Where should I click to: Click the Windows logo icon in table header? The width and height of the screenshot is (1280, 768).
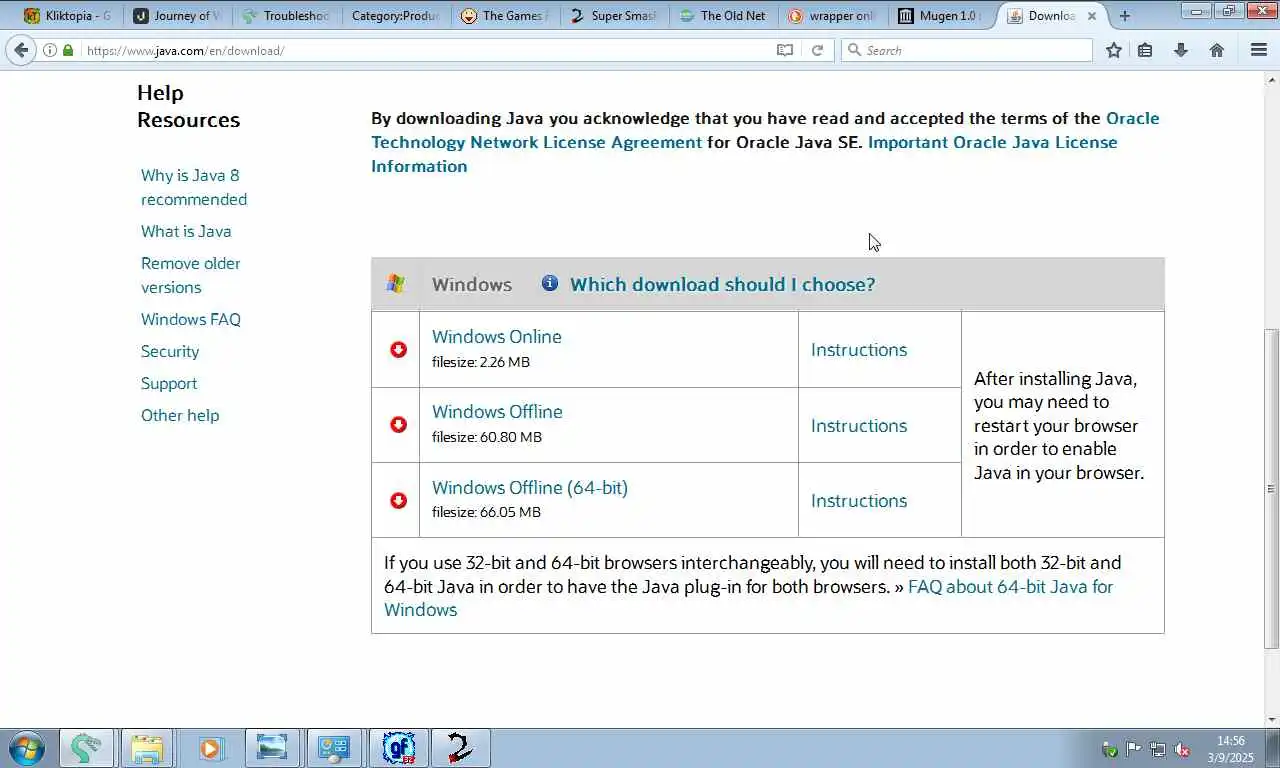[396, 283]
